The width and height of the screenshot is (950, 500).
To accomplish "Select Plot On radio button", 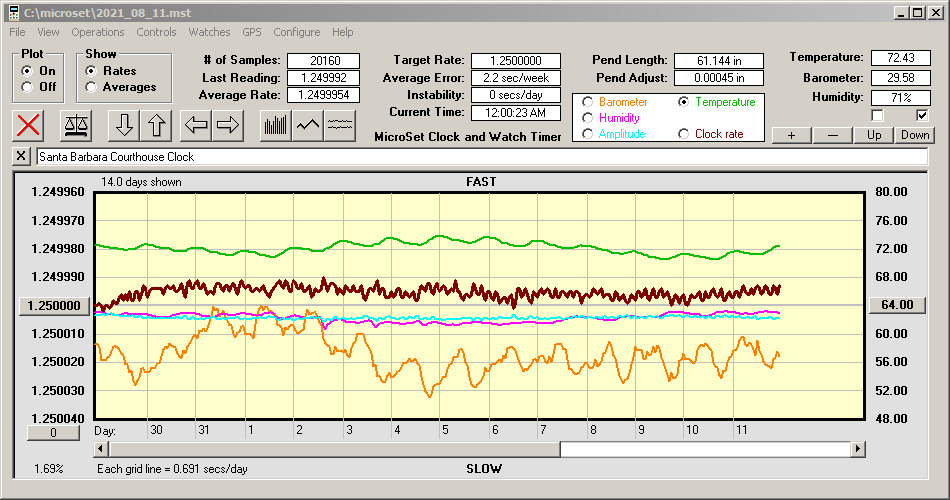I will tap(27, 71).
